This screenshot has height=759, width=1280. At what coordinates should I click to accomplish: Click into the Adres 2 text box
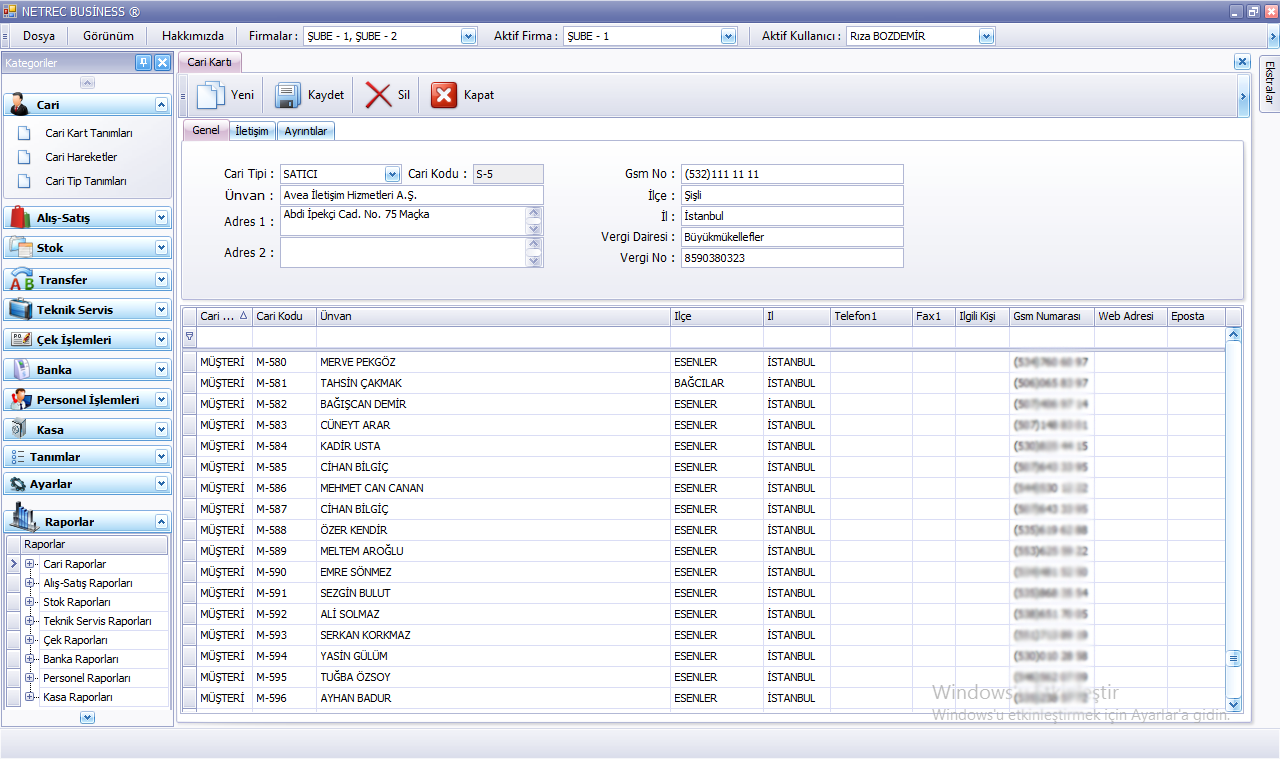(403, 252)
